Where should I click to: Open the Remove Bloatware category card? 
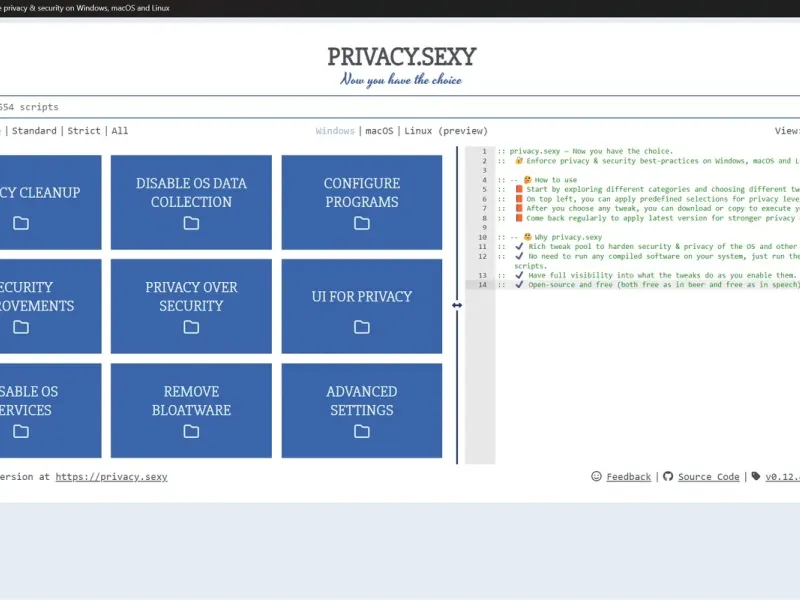[191, 410]
